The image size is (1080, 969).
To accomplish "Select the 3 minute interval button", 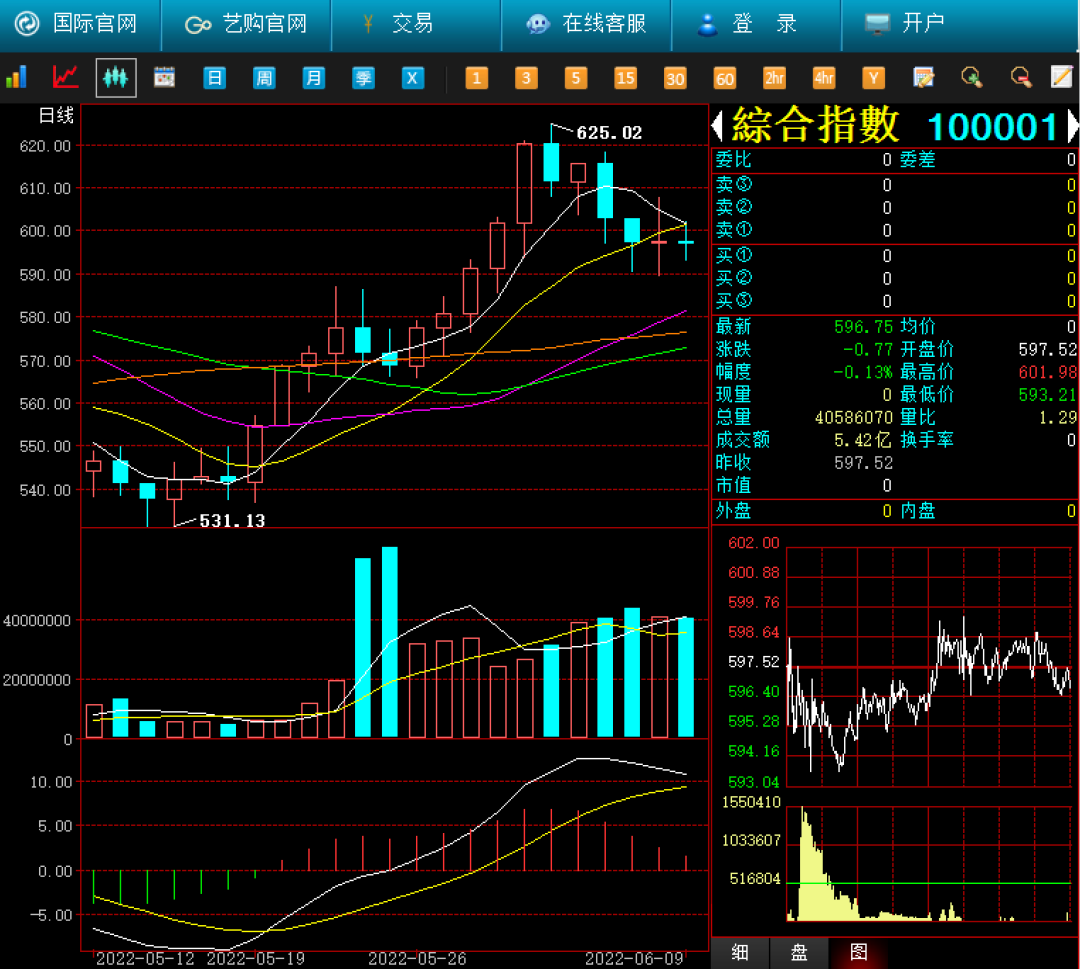I will [x=526, y=78].
